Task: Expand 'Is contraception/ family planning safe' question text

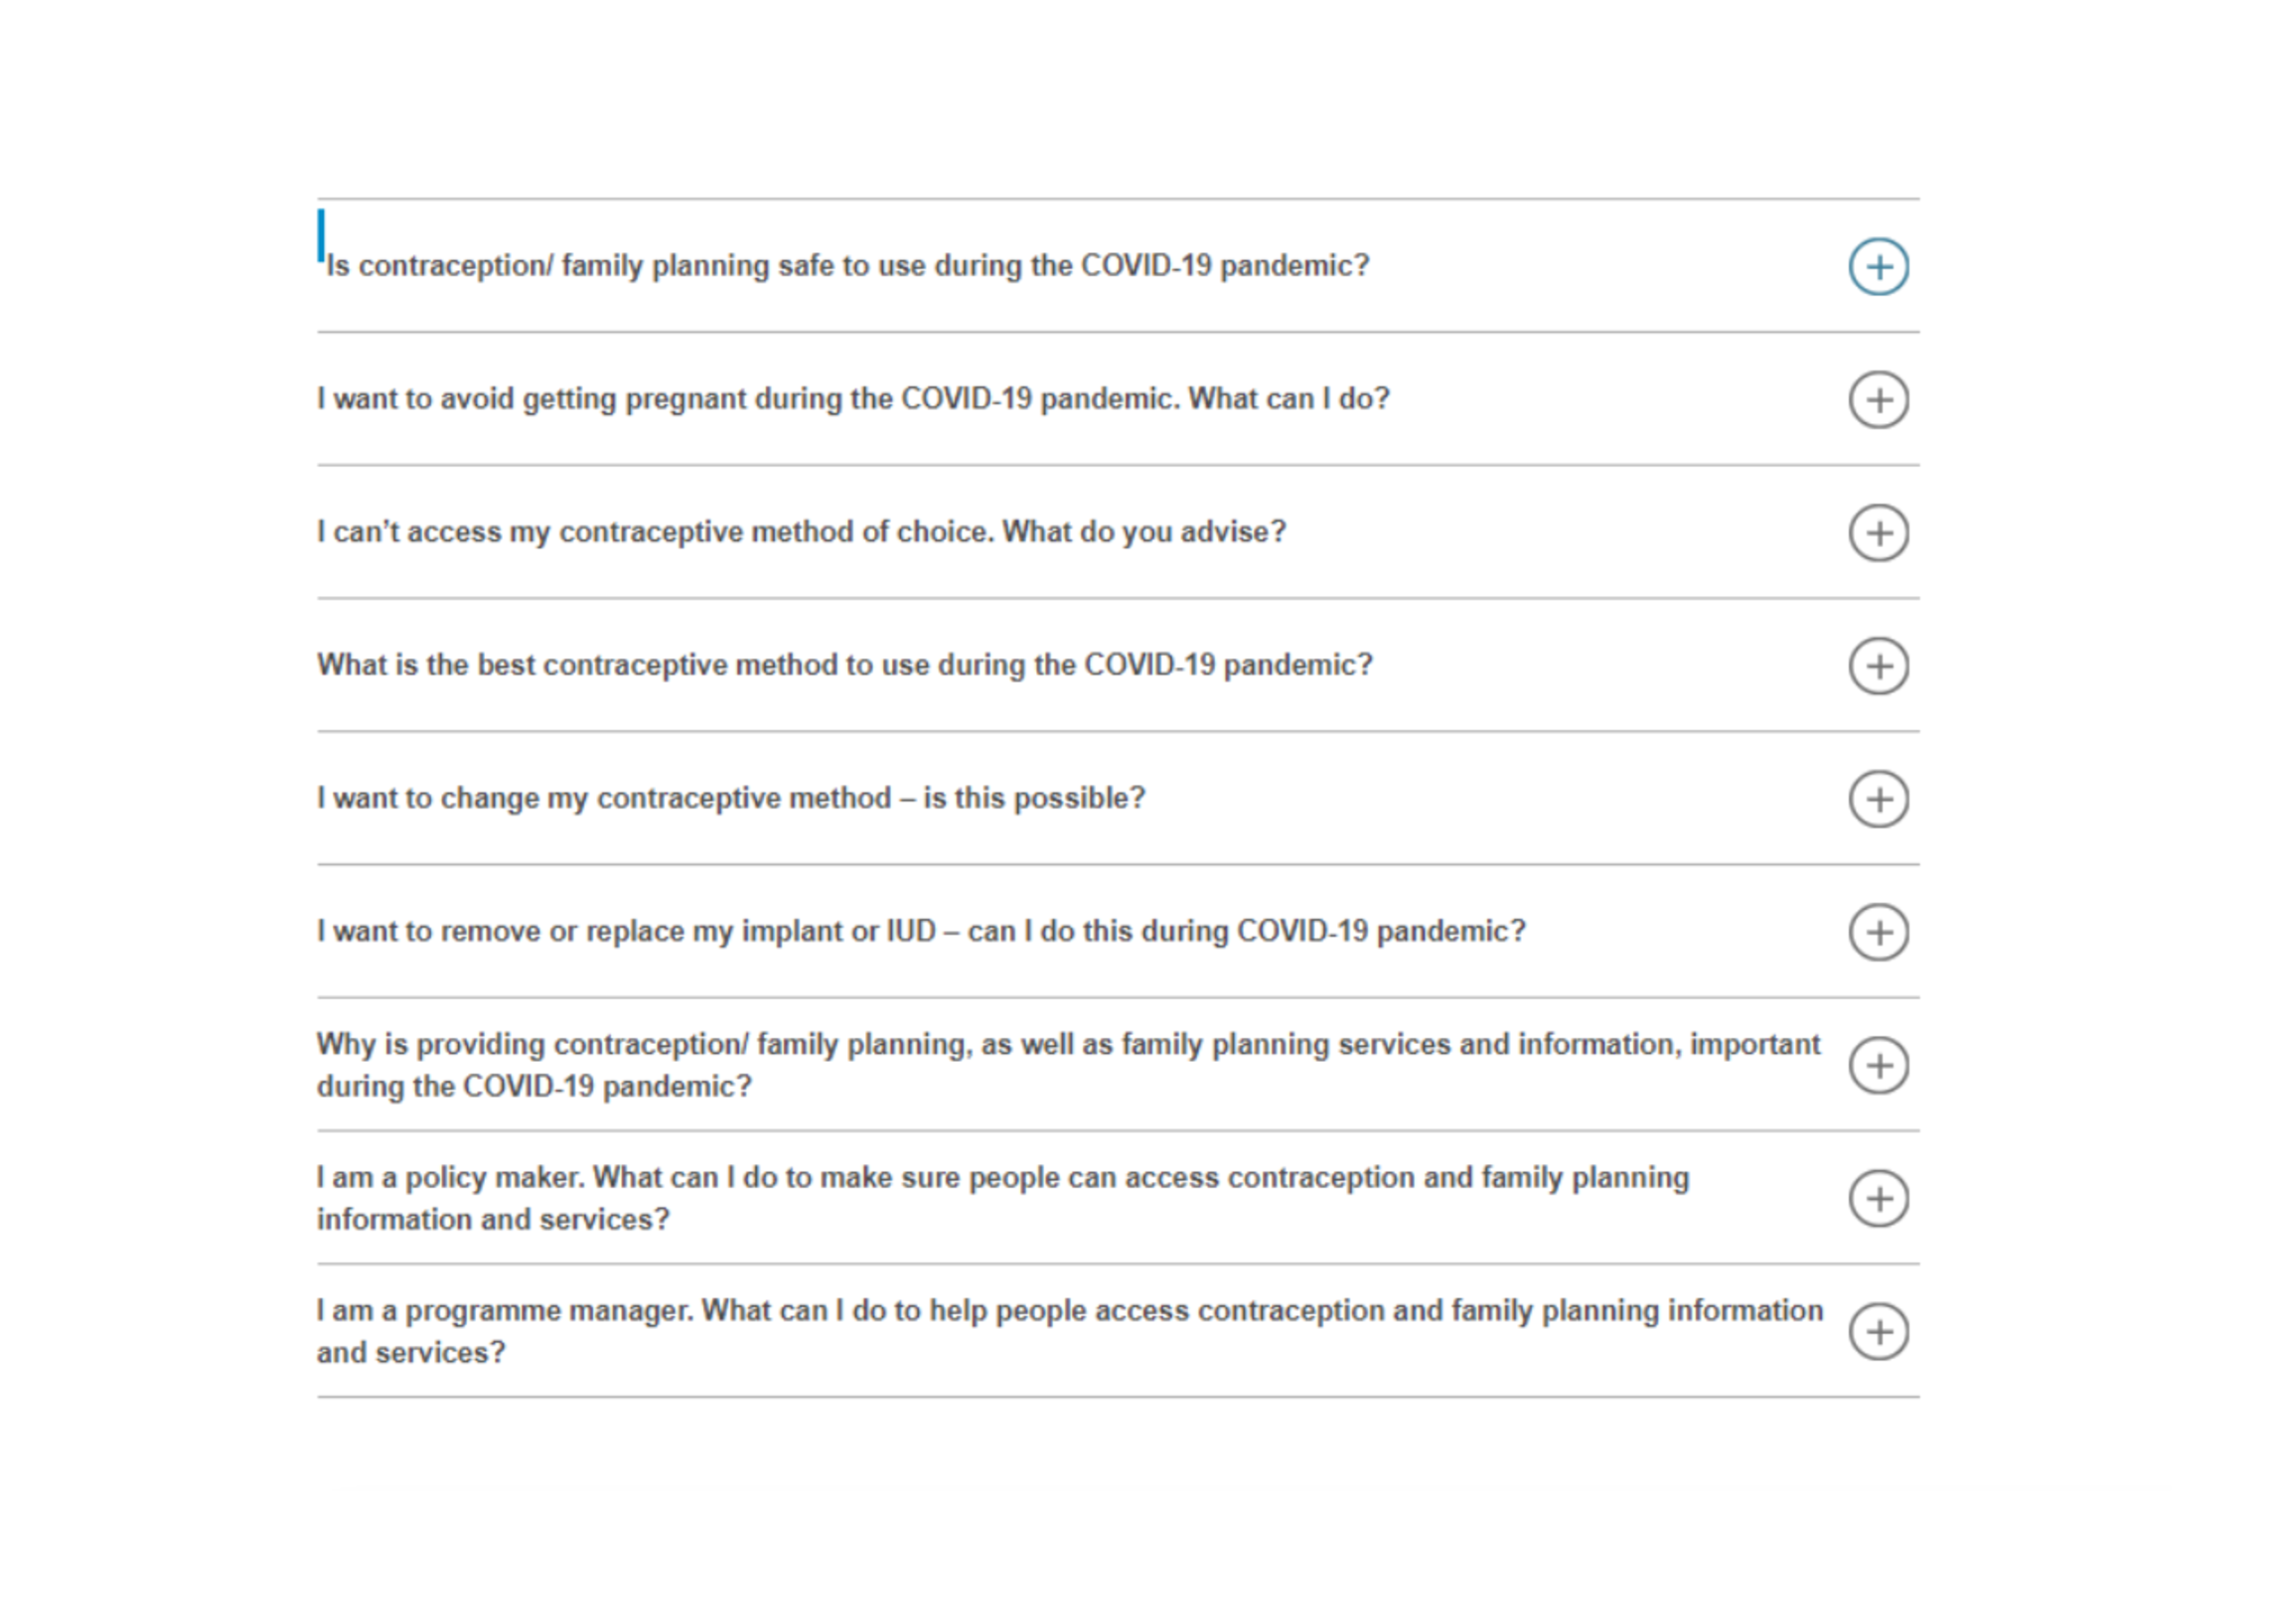Action: coord(847,266)
